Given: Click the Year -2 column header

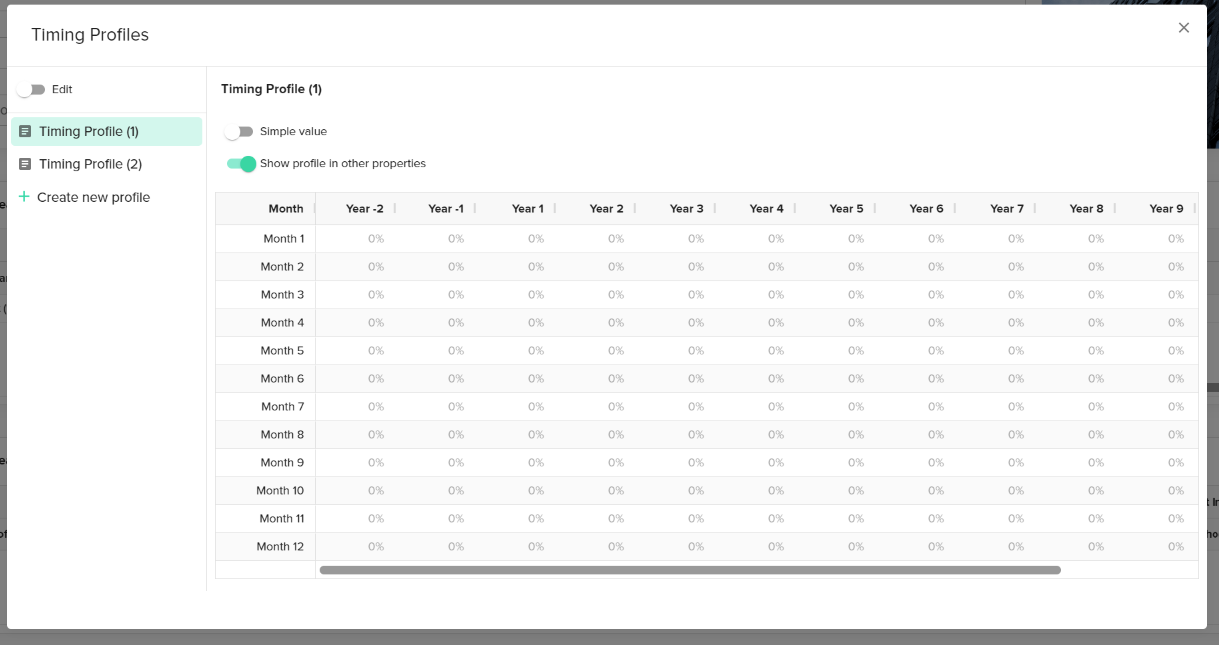Looking at the screenshot, I should pos(364,209).
